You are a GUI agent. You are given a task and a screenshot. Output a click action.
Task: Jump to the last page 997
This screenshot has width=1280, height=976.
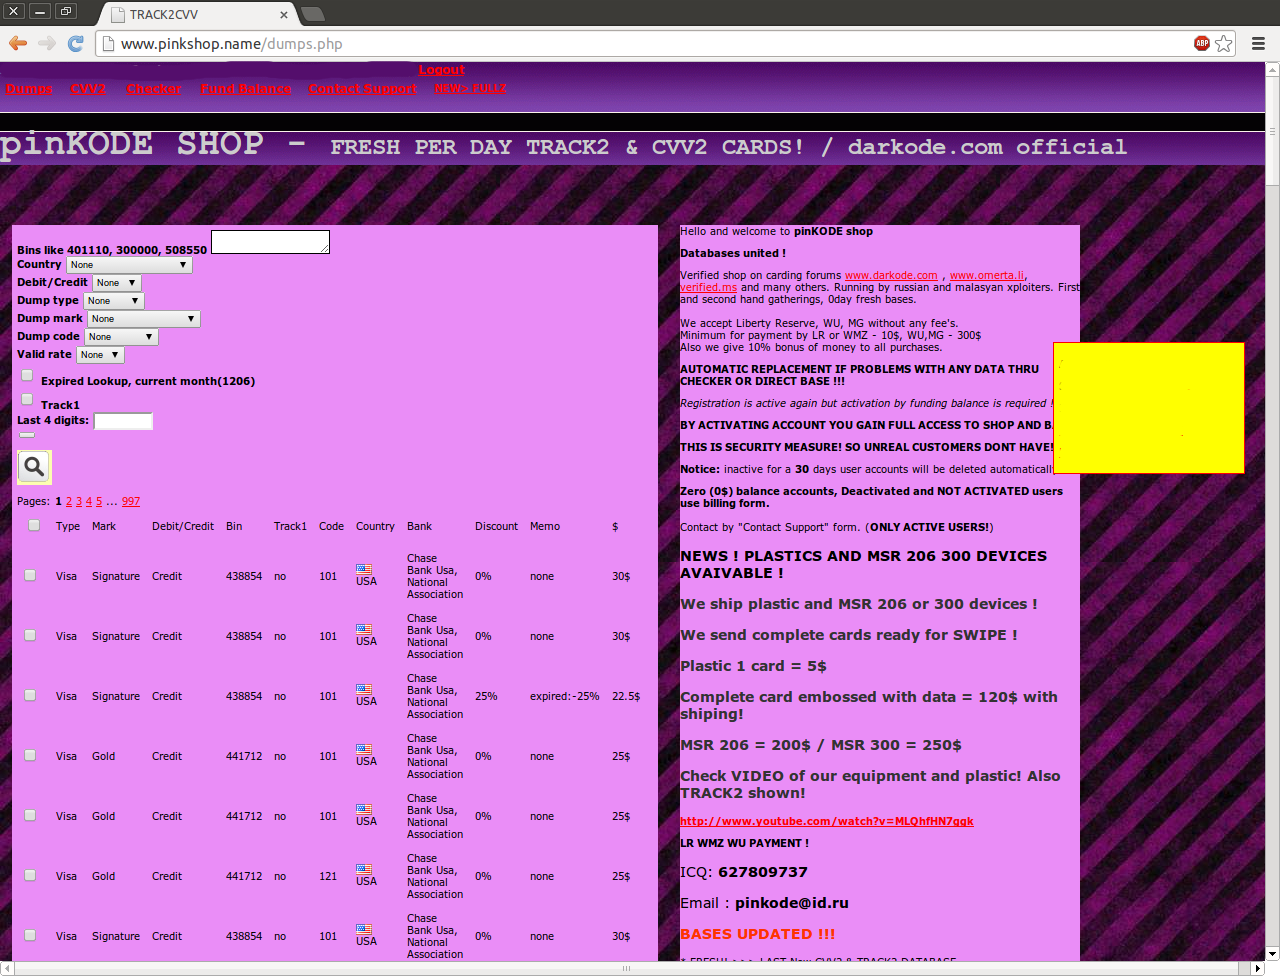(131, 502)
